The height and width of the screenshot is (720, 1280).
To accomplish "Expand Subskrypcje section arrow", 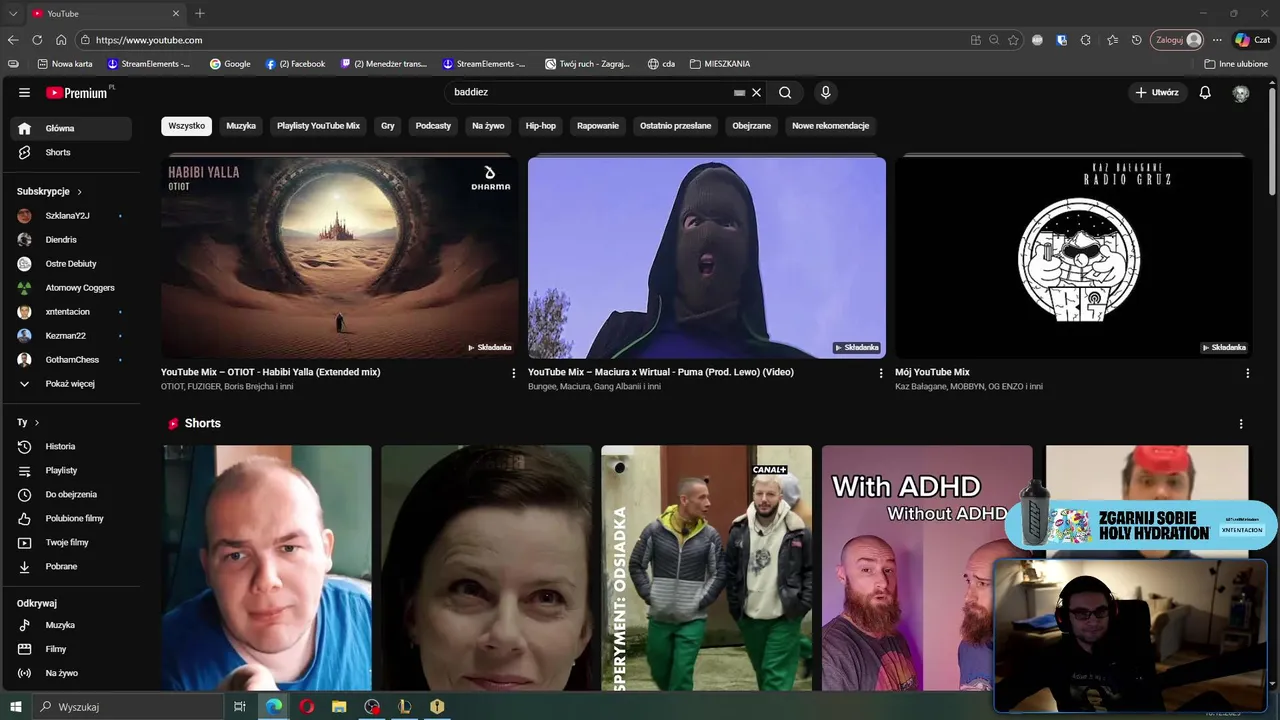I will tap(79, 191).
